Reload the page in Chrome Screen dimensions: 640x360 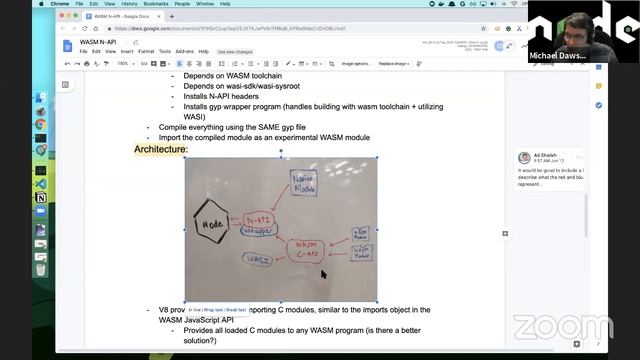click(x=84, y=29)
